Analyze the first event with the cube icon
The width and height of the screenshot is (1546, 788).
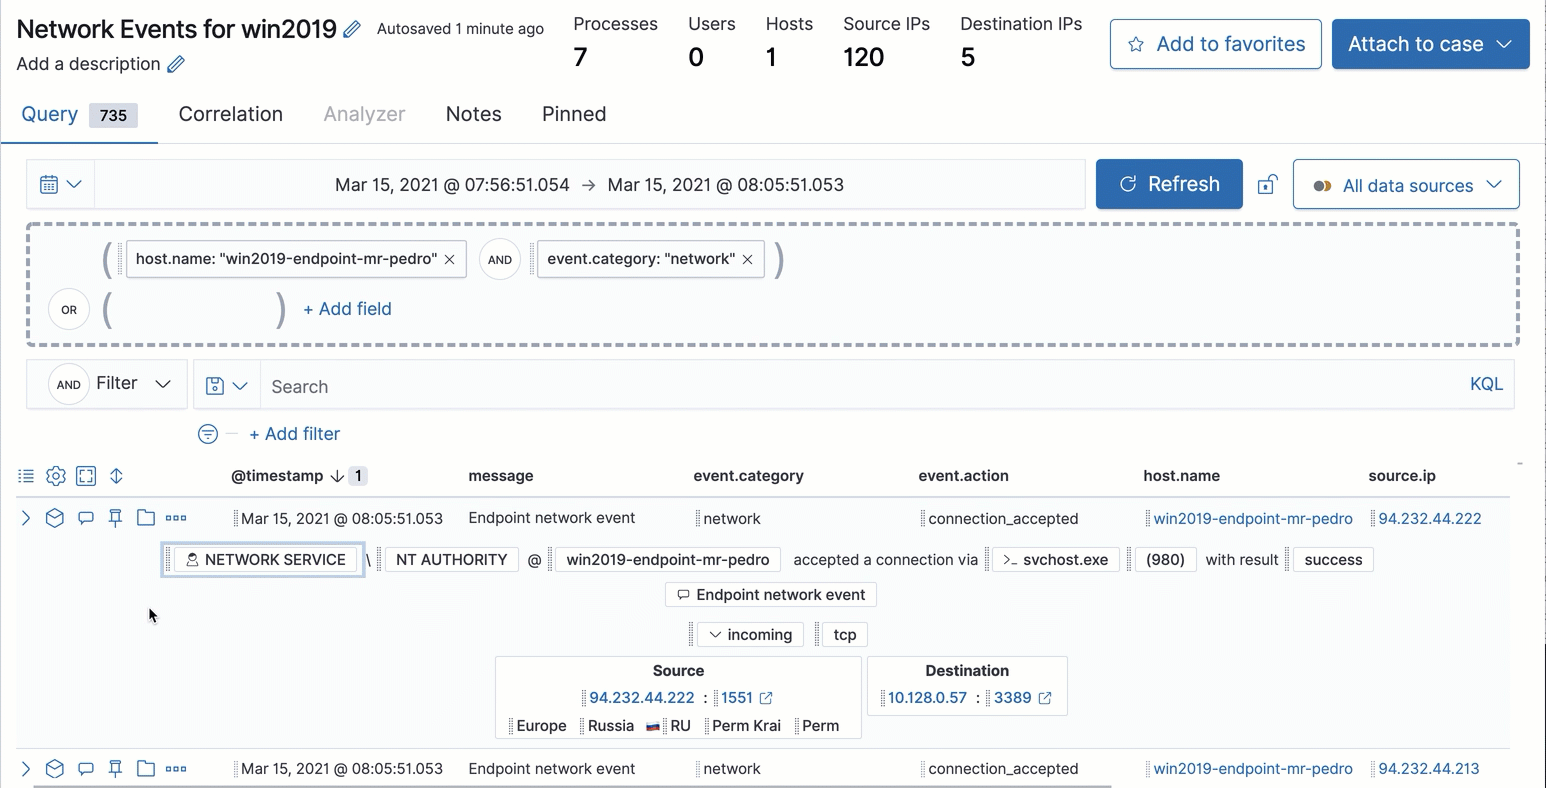[x=55, y=517]
